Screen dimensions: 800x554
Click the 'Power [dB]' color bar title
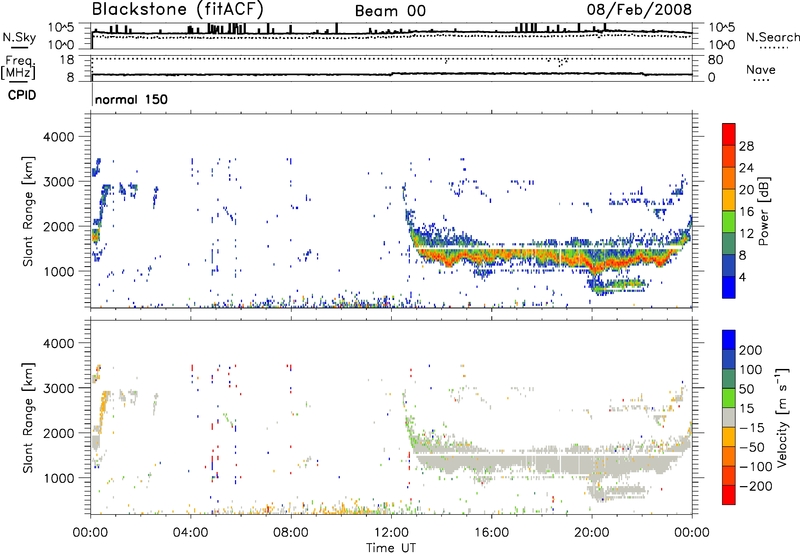[x=763, y=211]
